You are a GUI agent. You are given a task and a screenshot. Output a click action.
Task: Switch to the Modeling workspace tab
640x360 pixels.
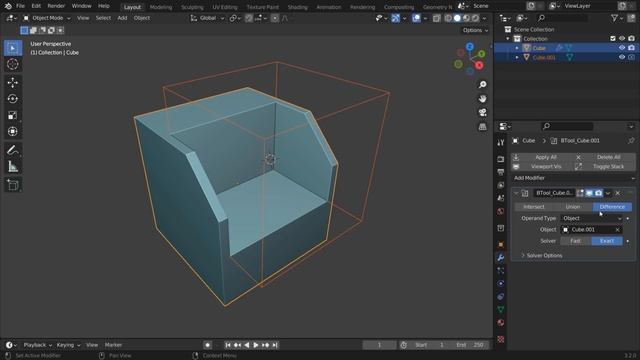tap(161, 7)
